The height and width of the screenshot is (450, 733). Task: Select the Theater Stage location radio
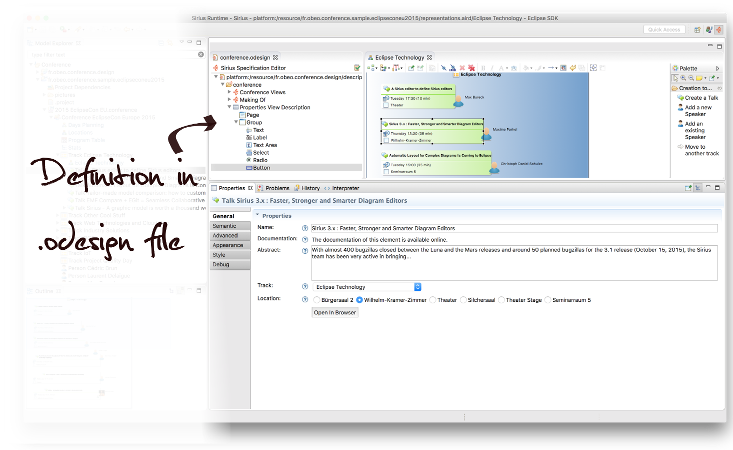501,300
